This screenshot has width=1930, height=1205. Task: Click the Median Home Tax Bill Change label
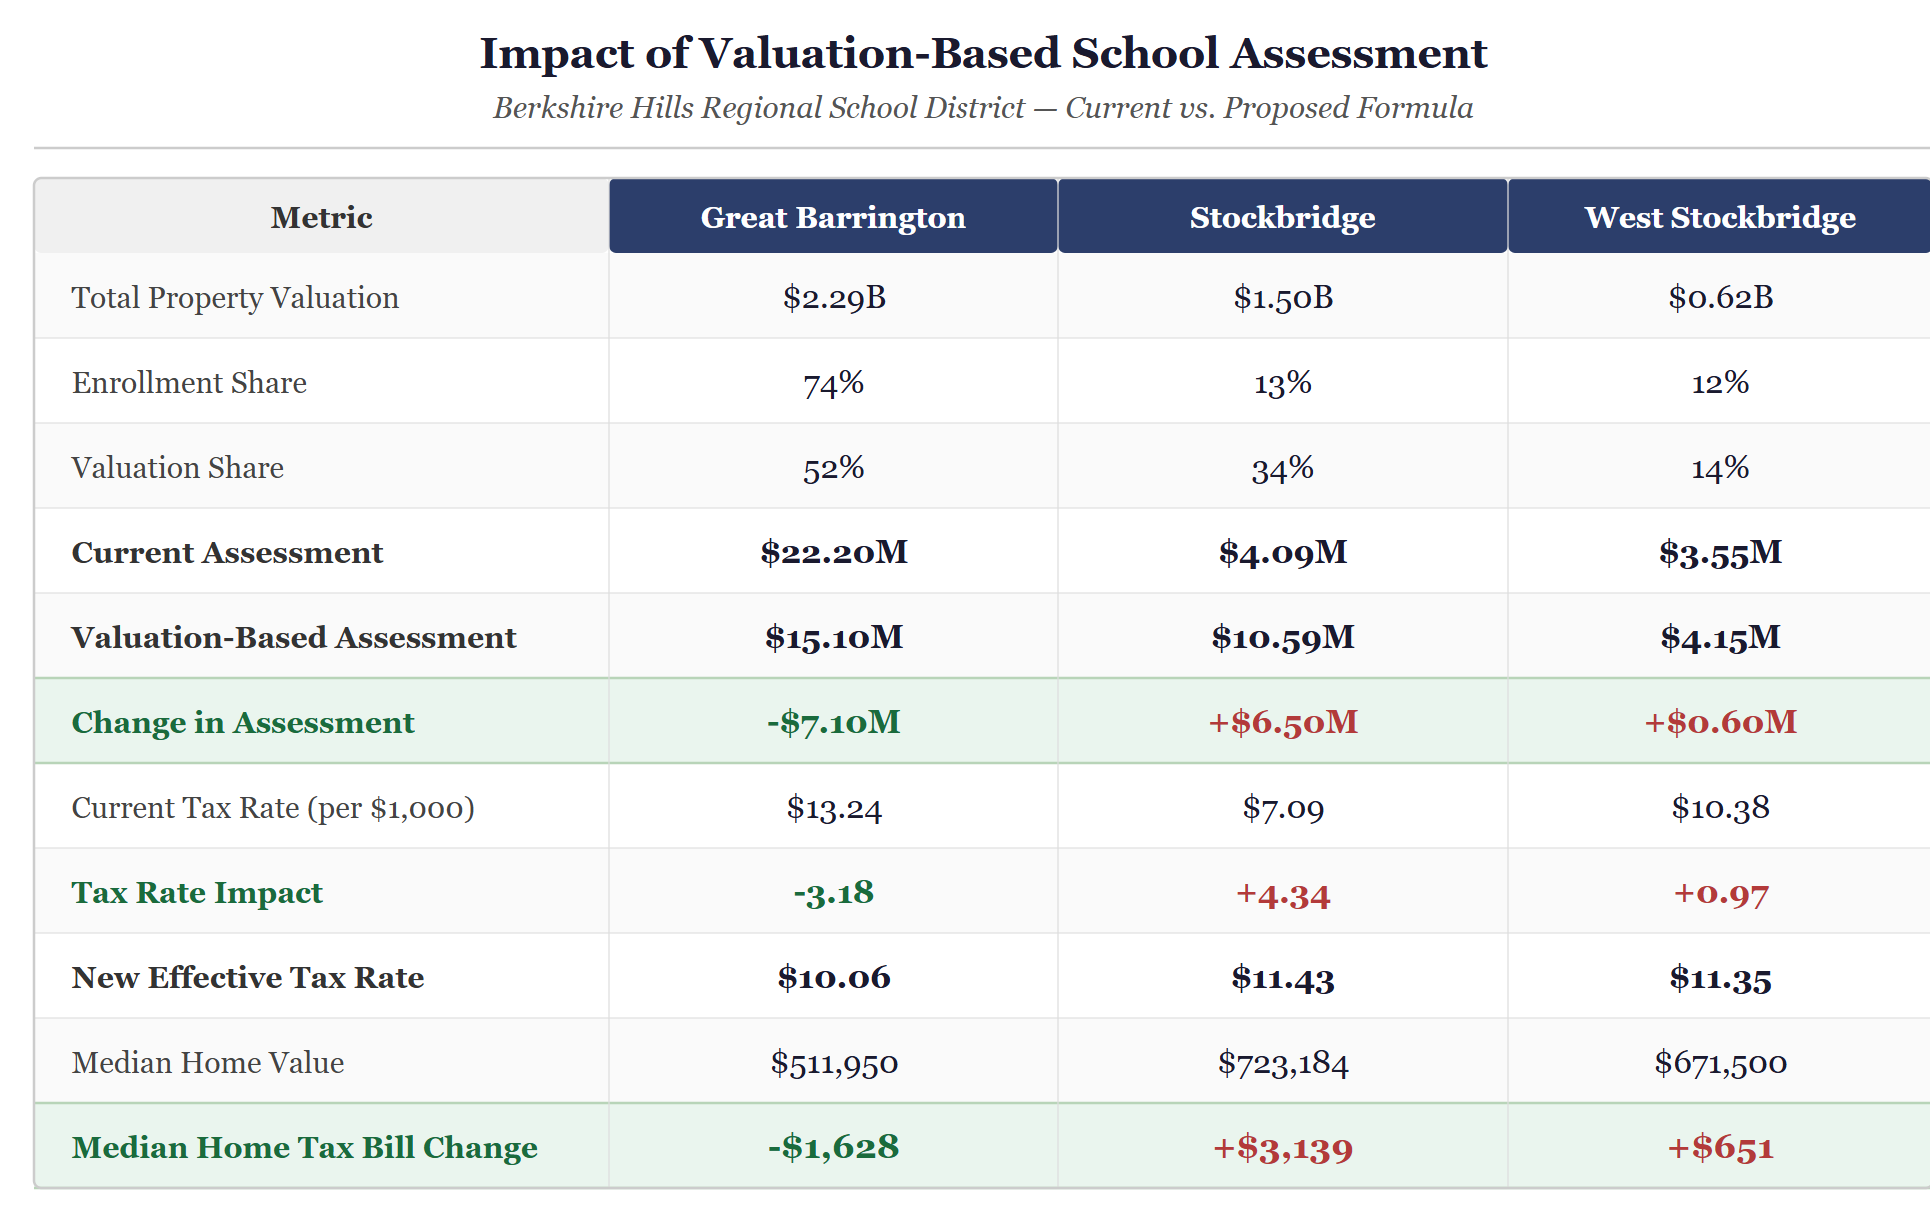(x=304, y=1147)
